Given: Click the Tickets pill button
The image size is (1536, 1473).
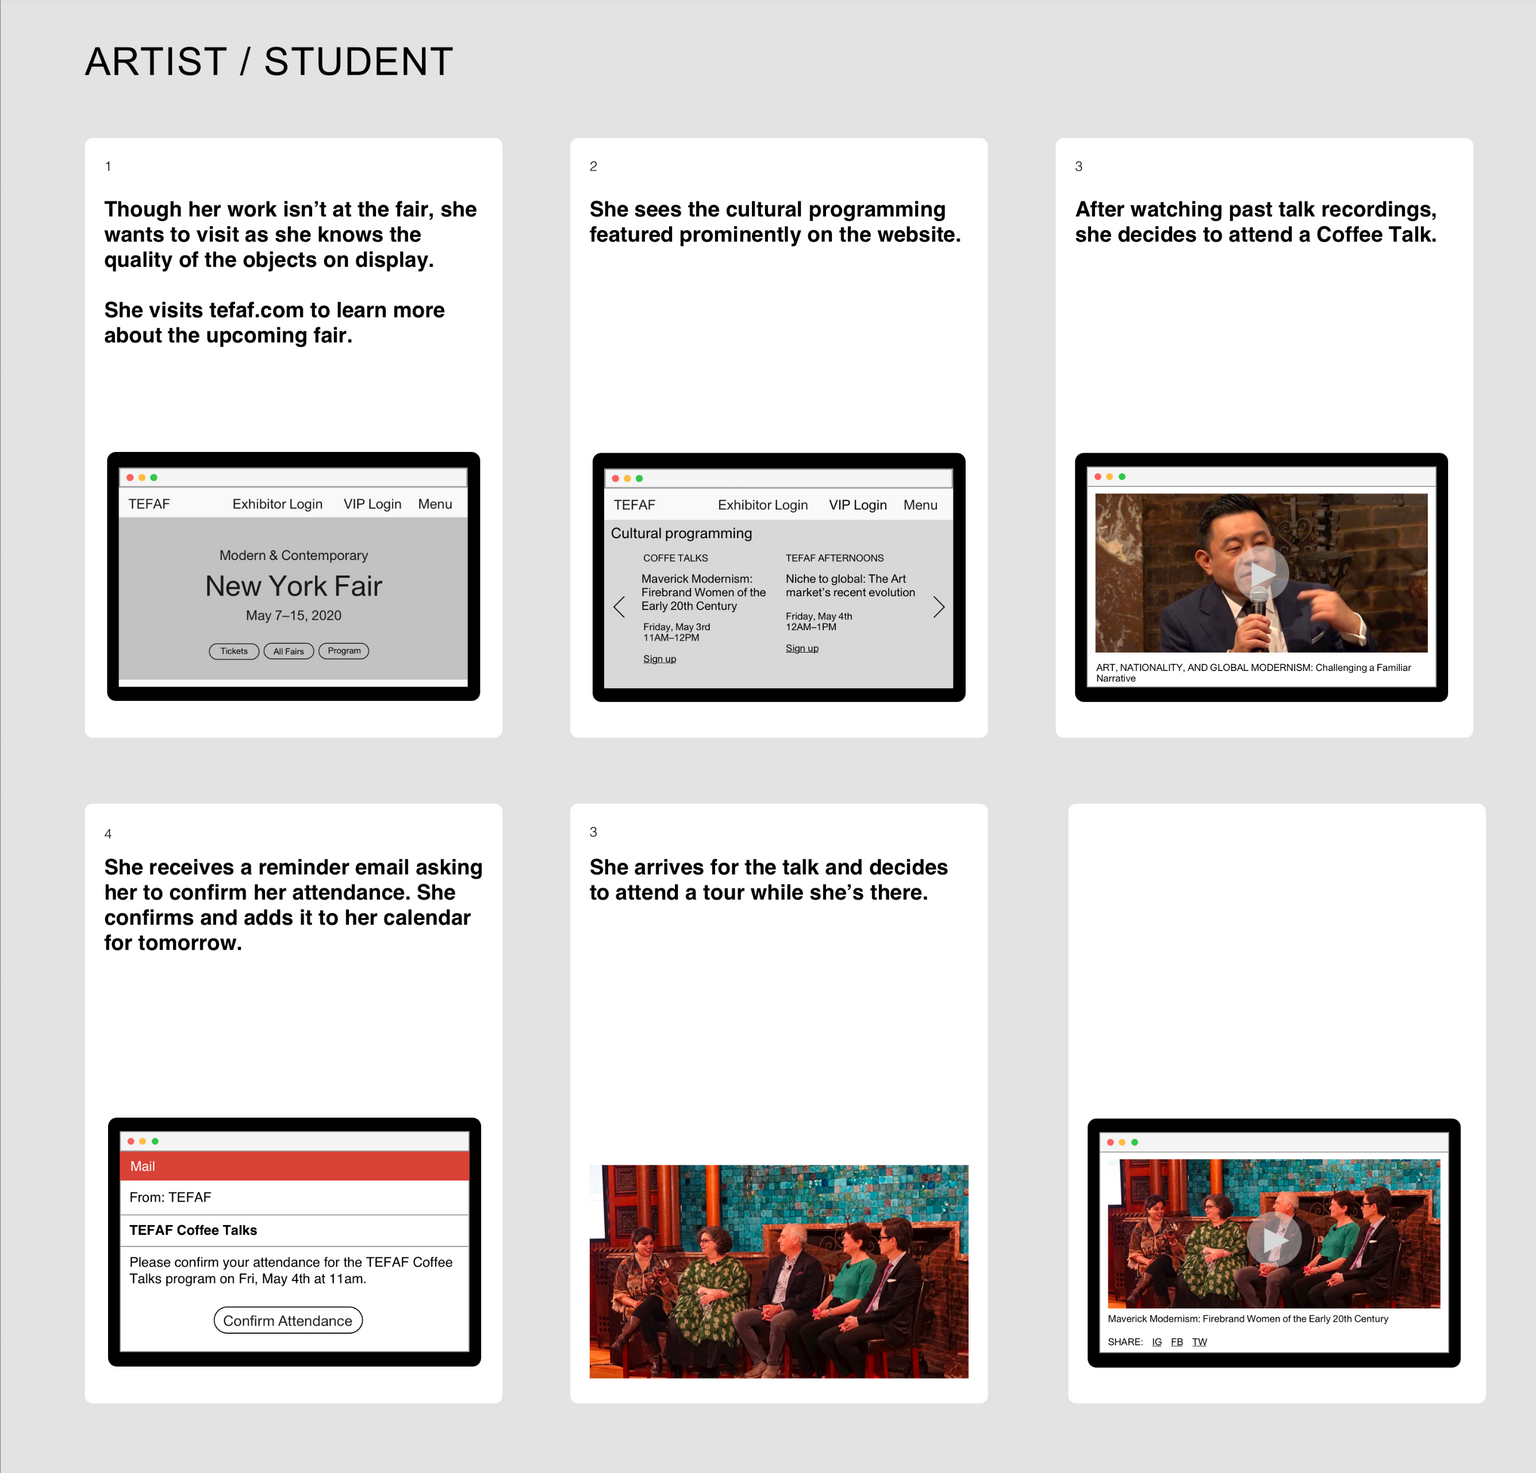Looking at the screenshot, I should click(234, 651).
